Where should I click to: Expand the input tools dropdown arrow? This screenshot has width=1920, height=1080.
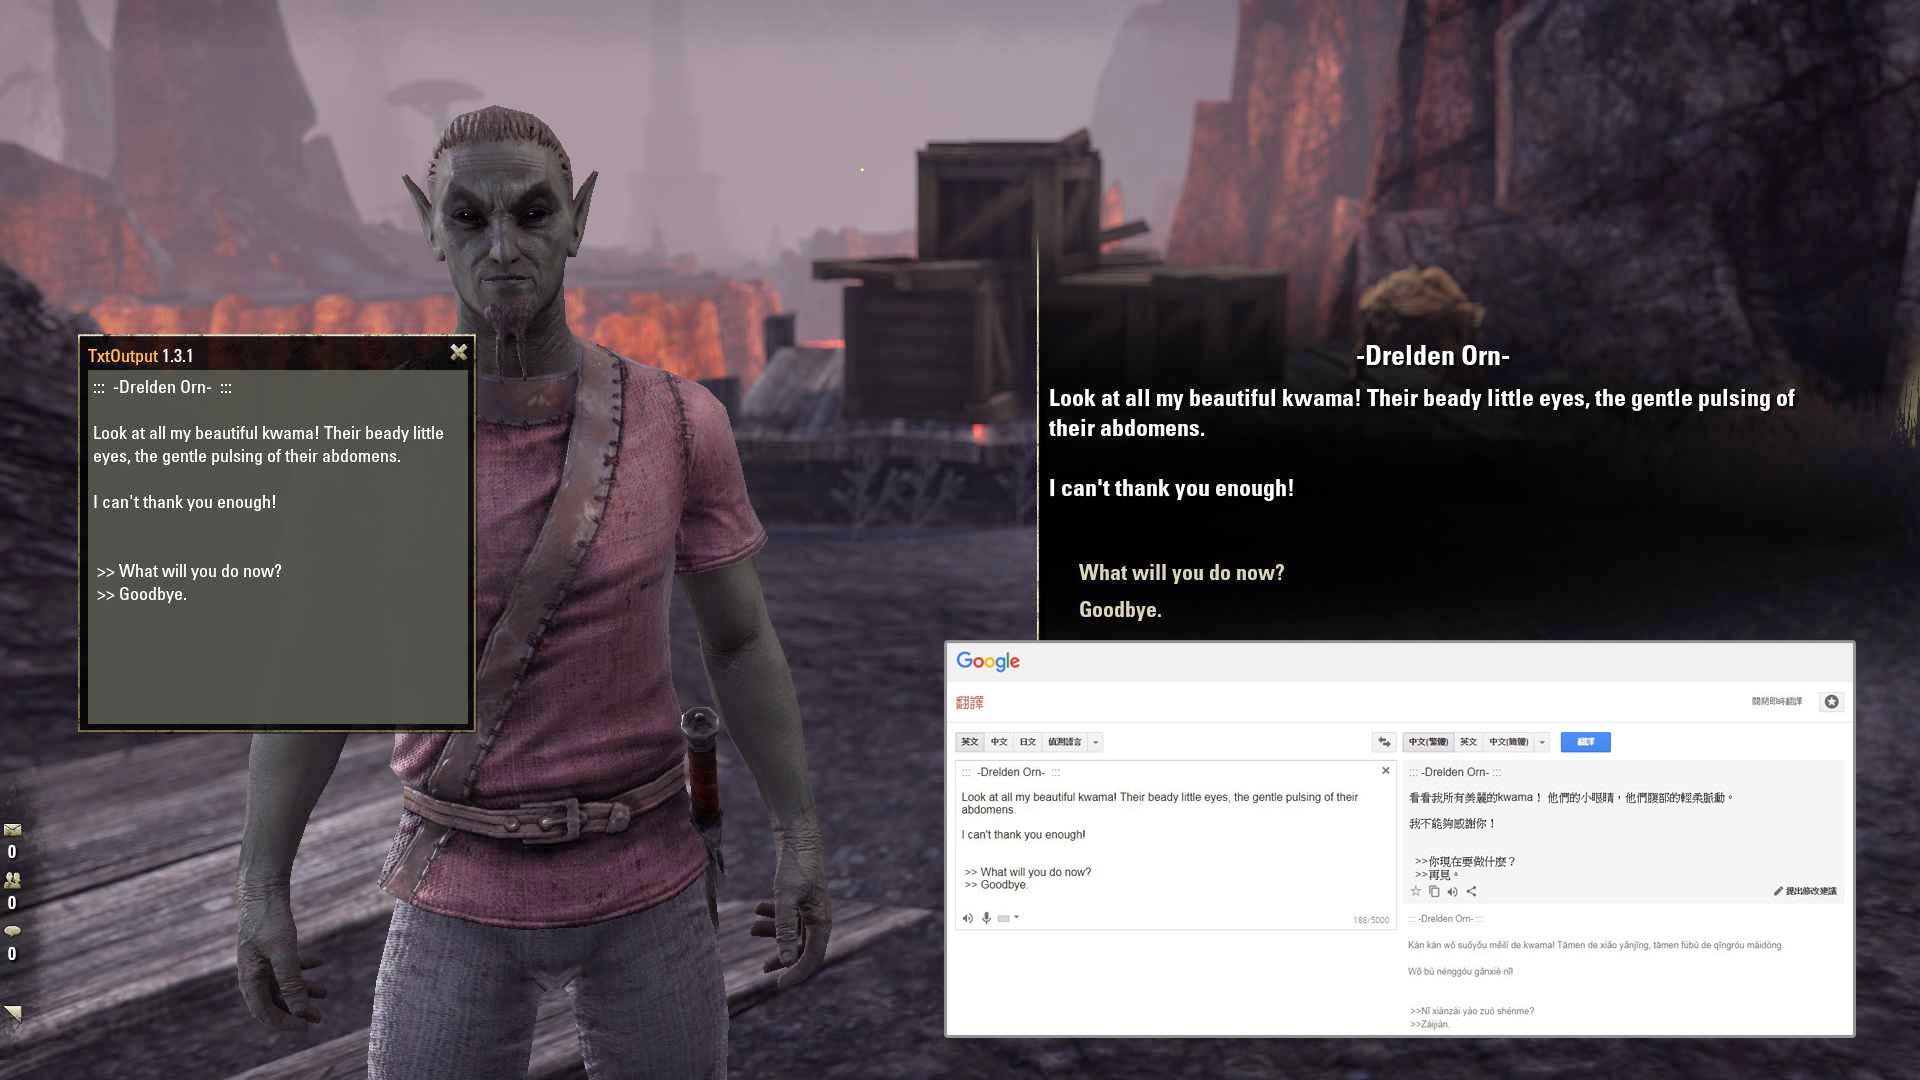click(x=1016, y=917)
